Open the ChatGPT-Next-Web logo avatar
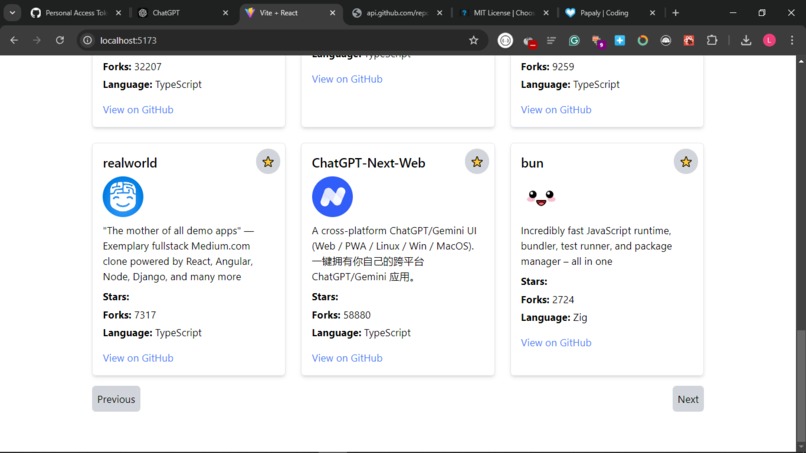This screenshot has height=453, width=806. click(x=332, y=196)
